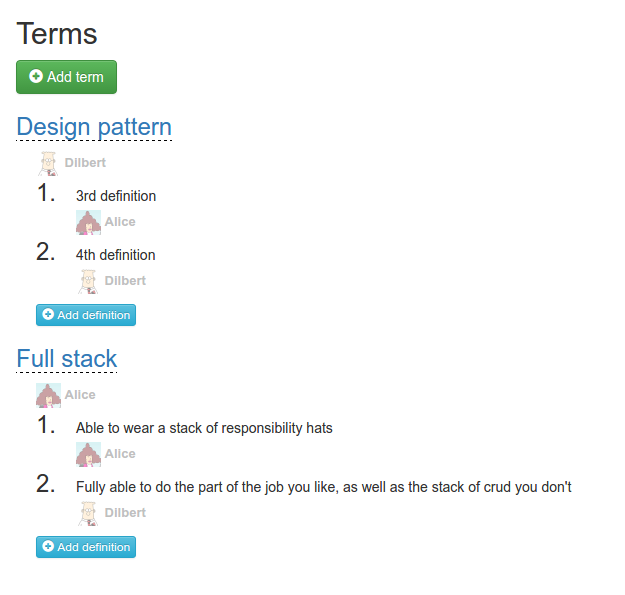Open the Full stack term link
The height and width of the screenshot is (595, 625).
click(x=67, y=359)
